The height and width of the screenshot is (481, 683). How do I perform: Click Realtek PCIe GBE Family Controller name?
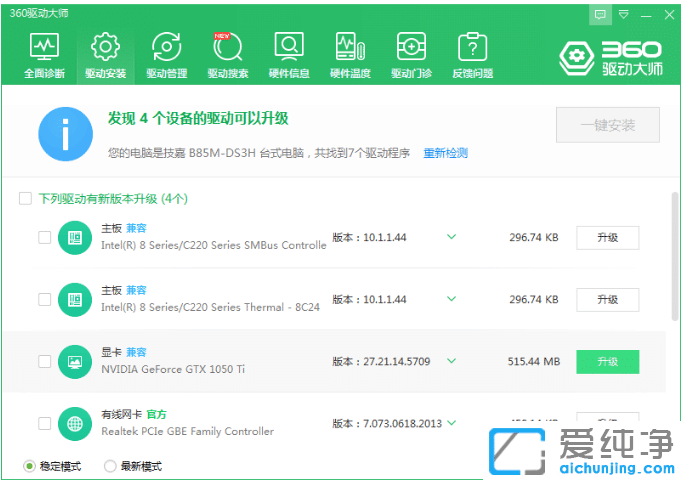coord(188,431)
